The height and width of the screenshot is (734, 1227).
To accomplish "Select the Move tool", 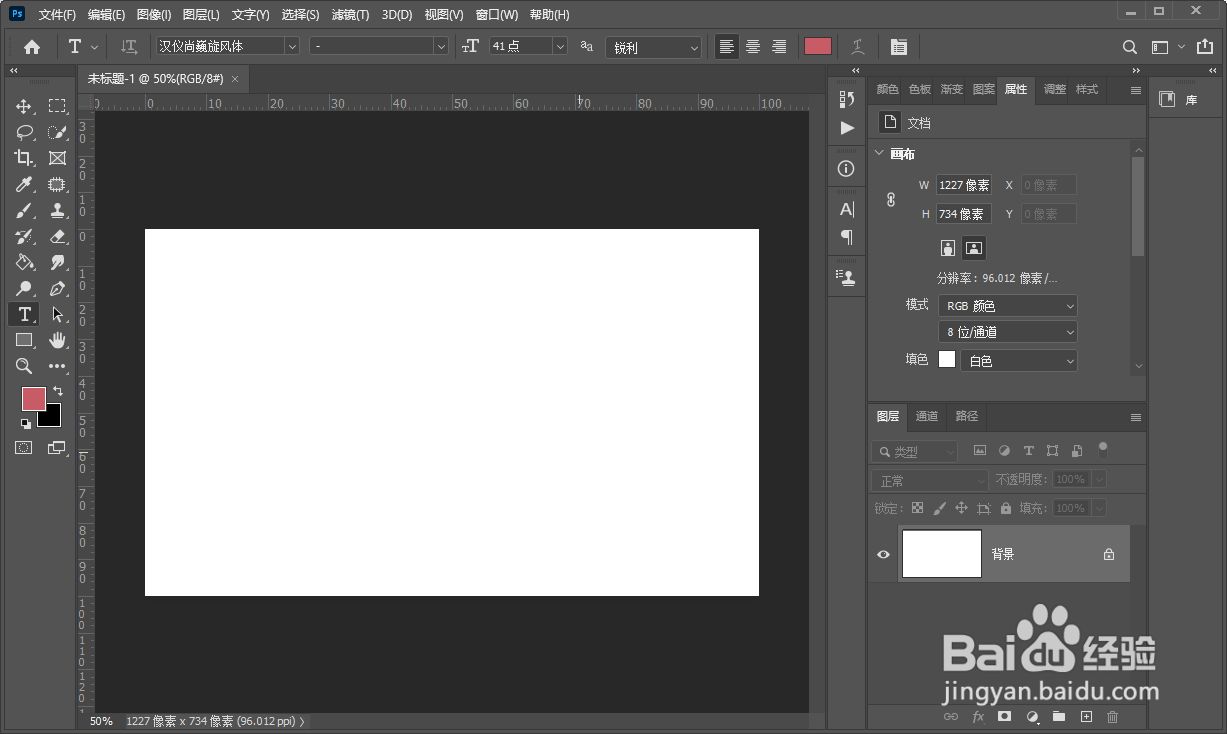I will [24, 106].
